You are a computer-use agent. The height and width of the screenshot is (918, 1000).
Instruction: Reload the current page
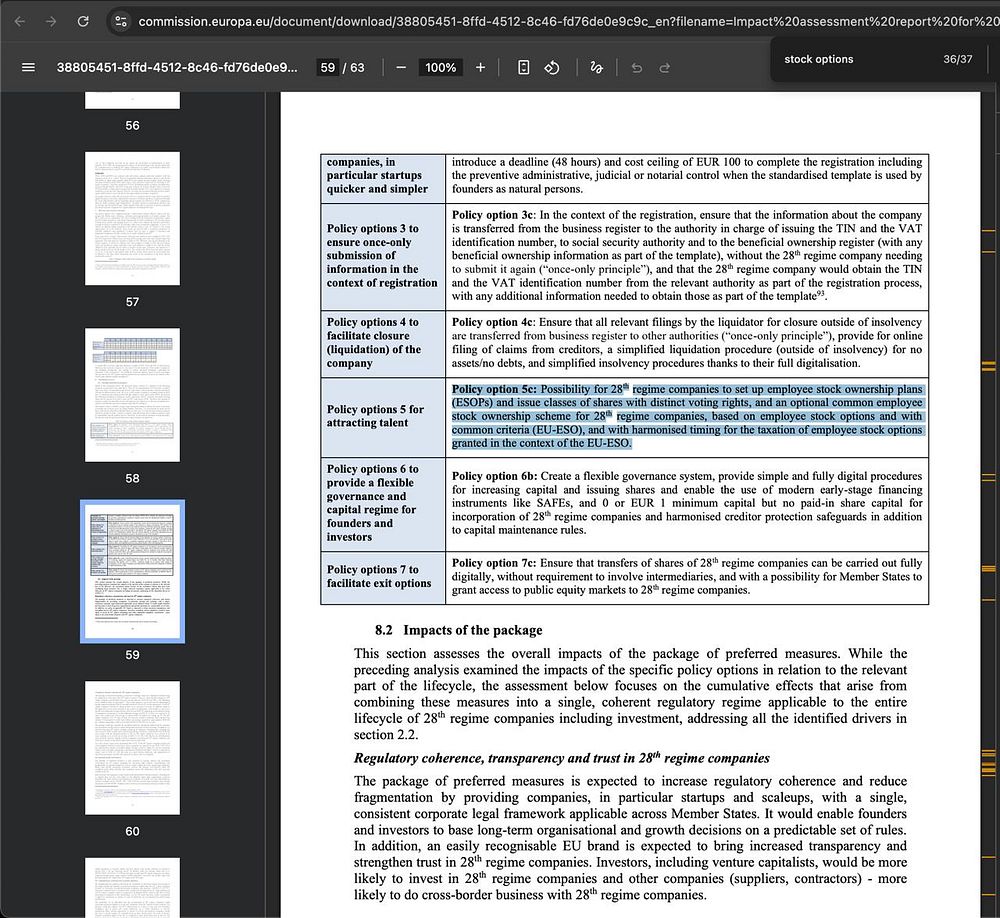coord(83,21)
